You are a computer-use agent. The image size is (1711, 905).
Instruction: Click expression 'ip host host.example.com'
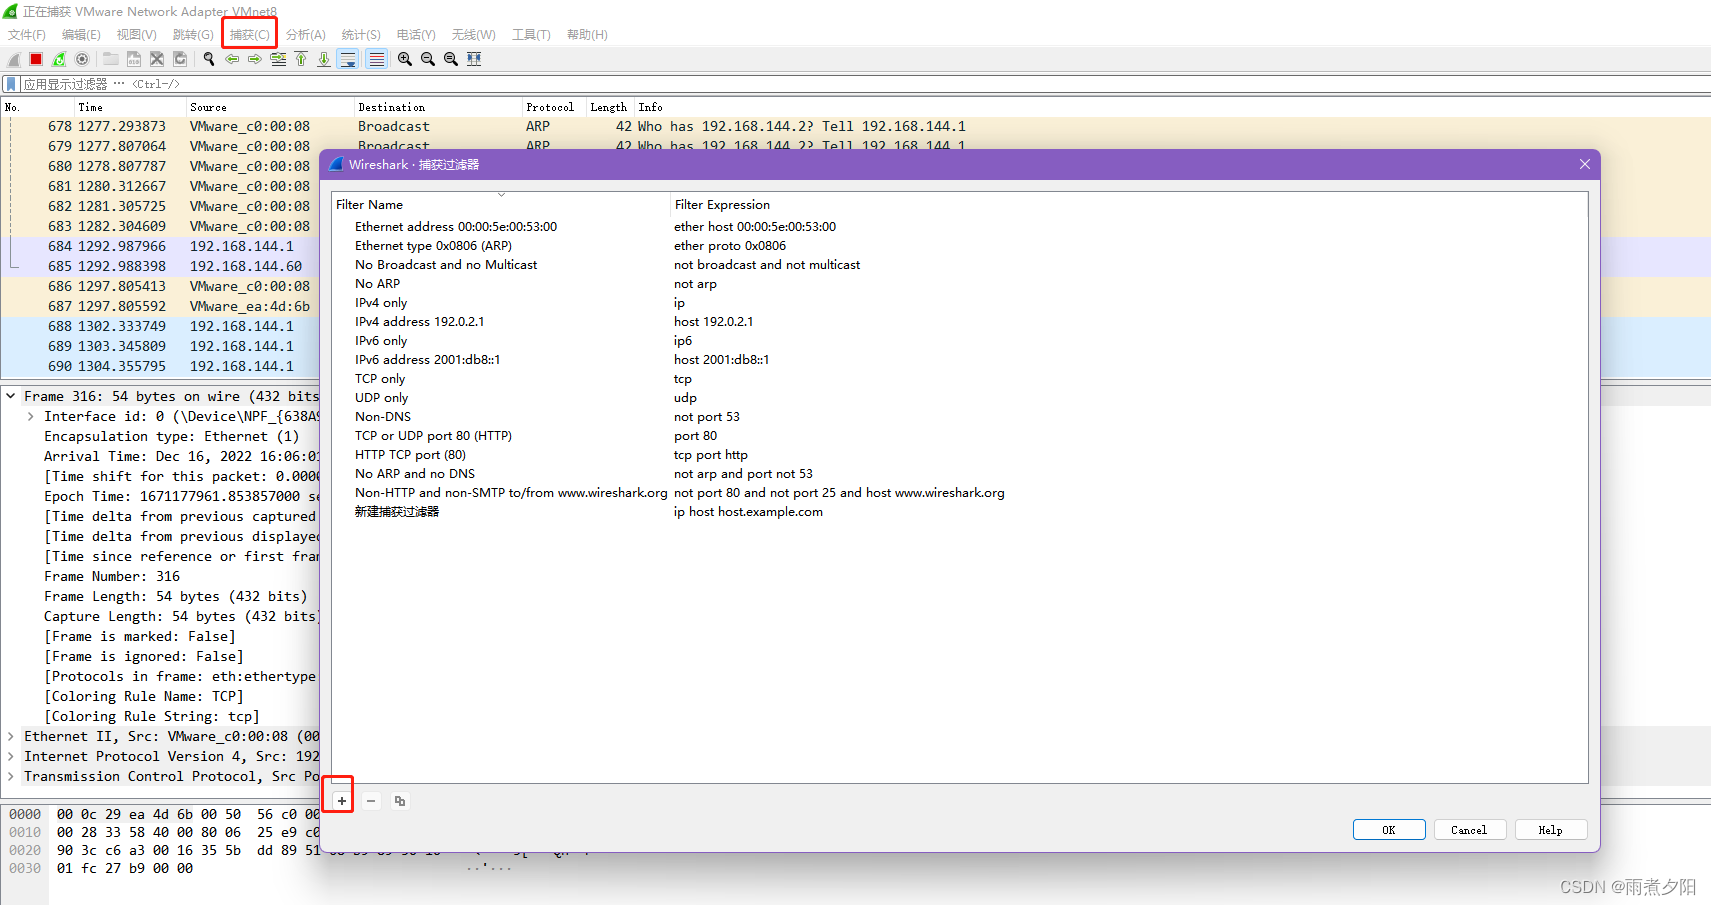pyautogui.click(x=748, y=512)
